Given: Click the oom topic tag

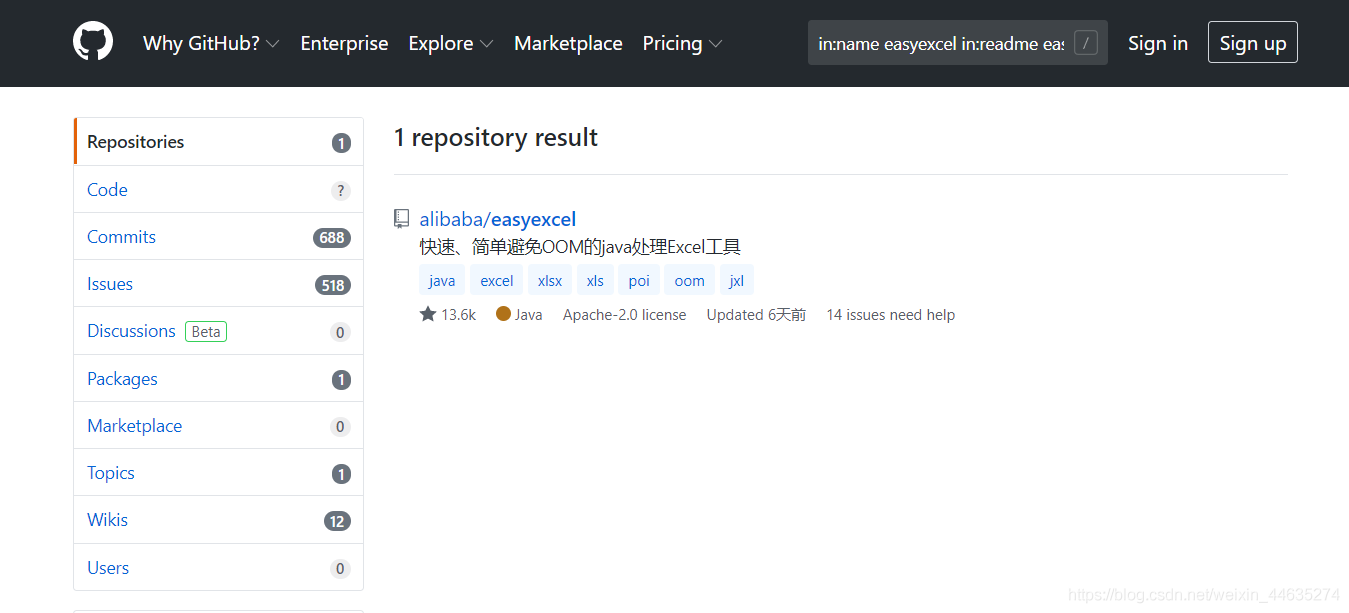Looking at the screenshot, I should (x=689, y=281).
